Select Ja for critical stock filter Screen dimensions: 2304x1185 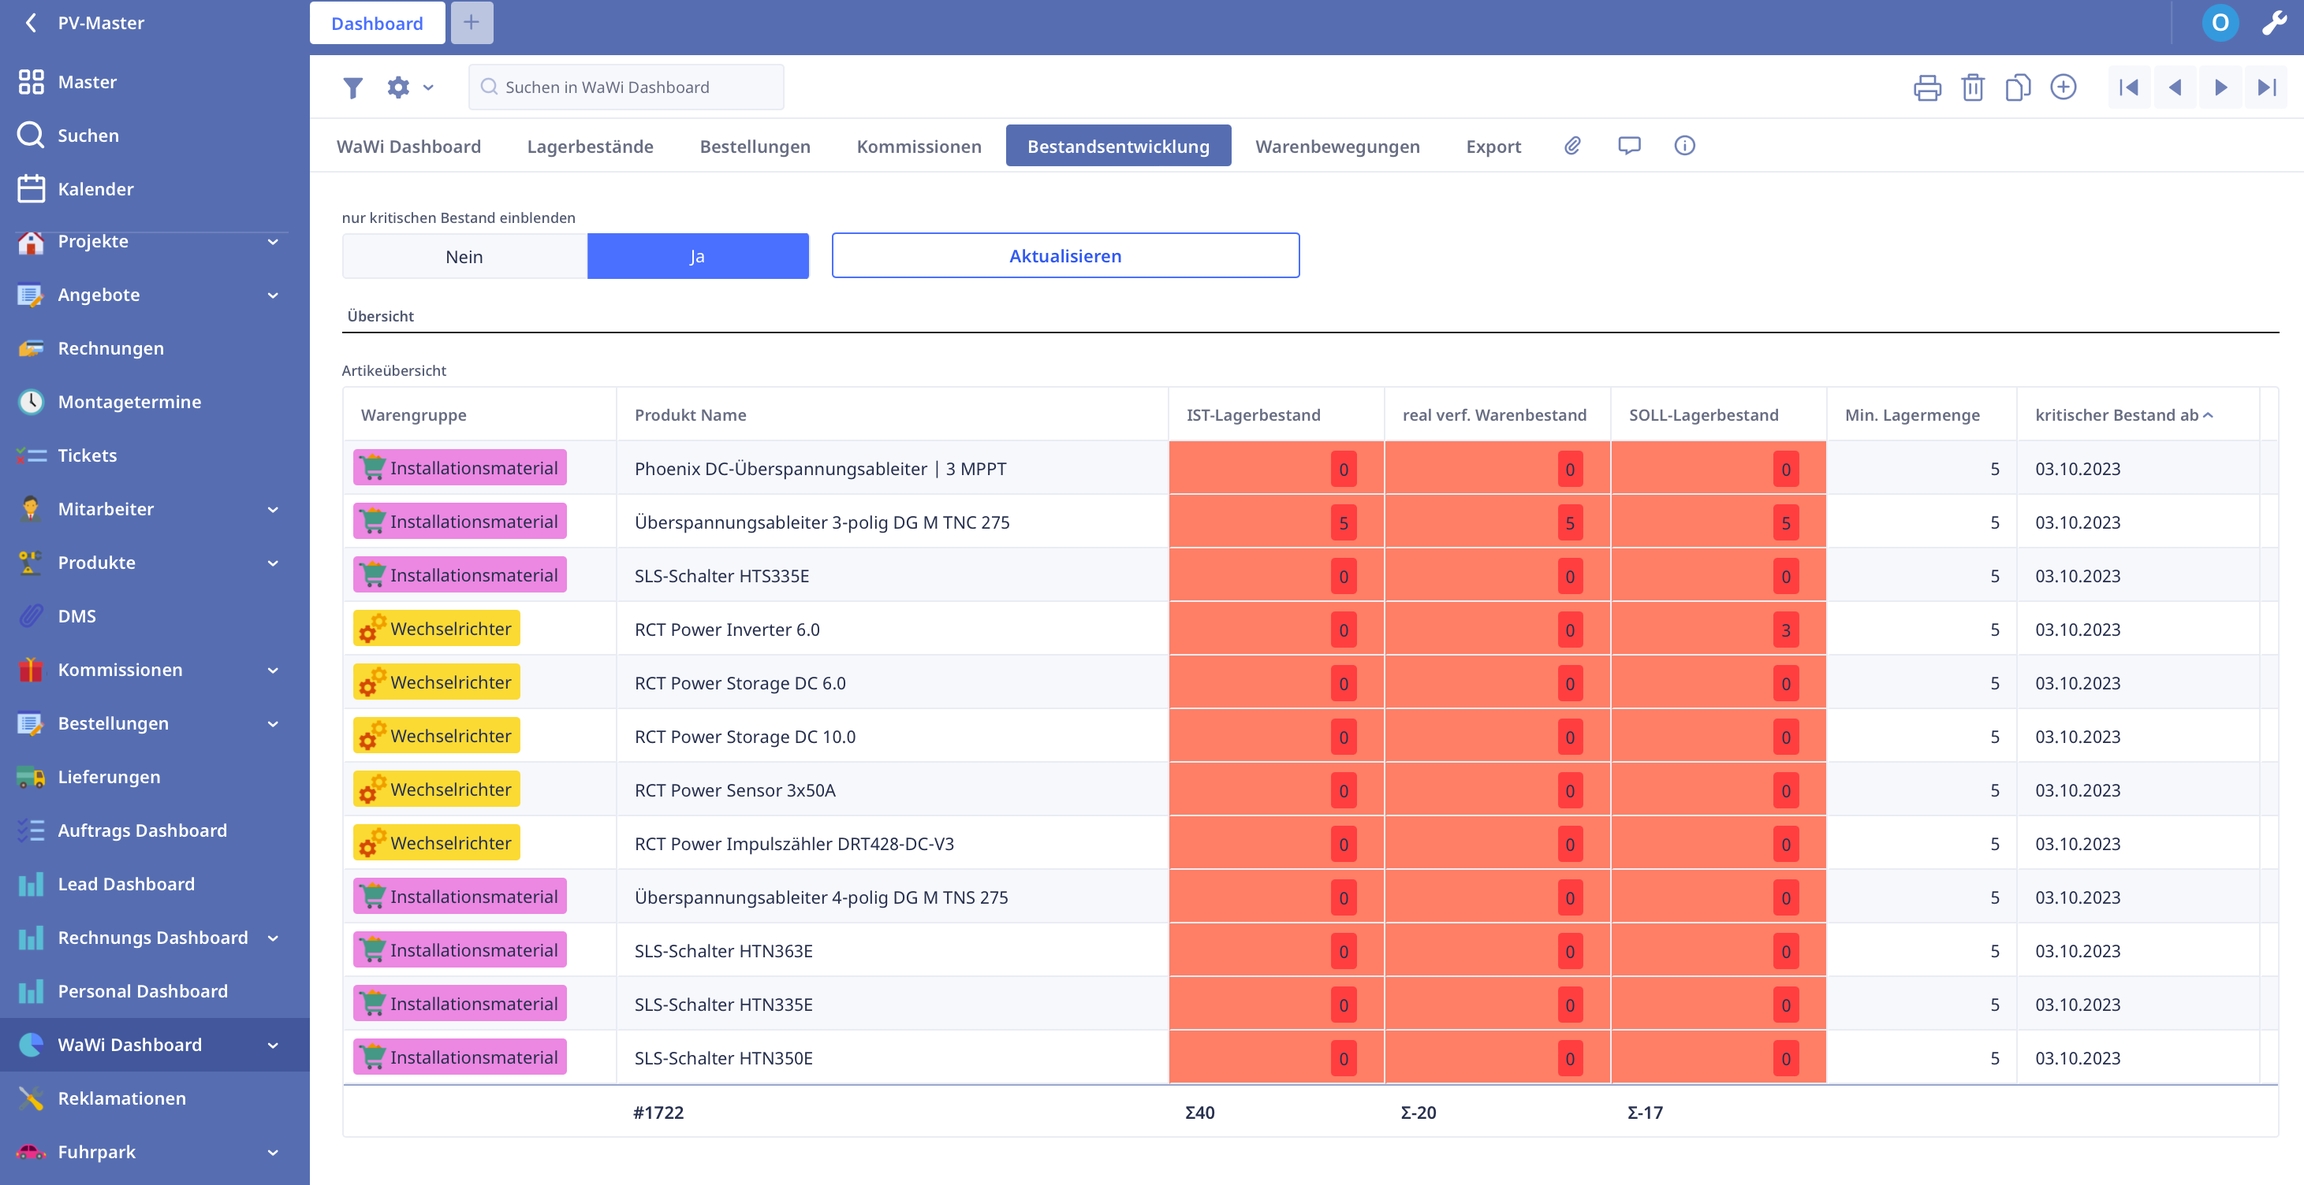coord(697,256)
